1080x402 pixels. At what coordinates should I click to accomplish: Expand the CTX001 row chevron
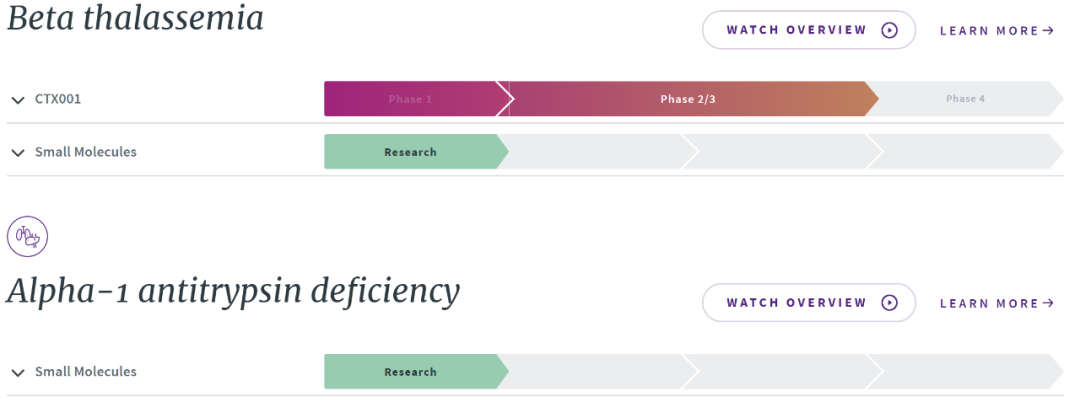18,100
